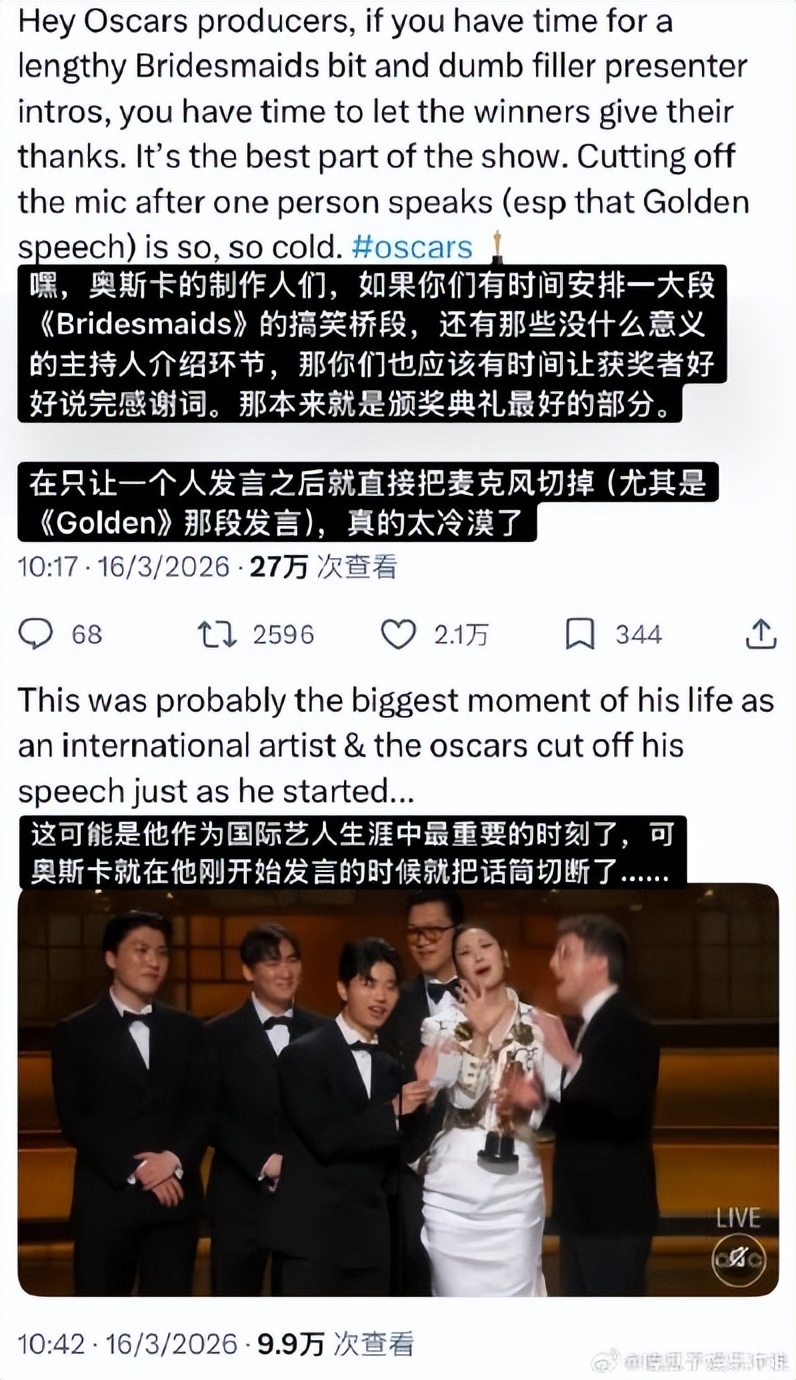The width and height of the screenshot is (796, 1380).
Task: Like the tweet with heart icon
Action: (399, 634)
